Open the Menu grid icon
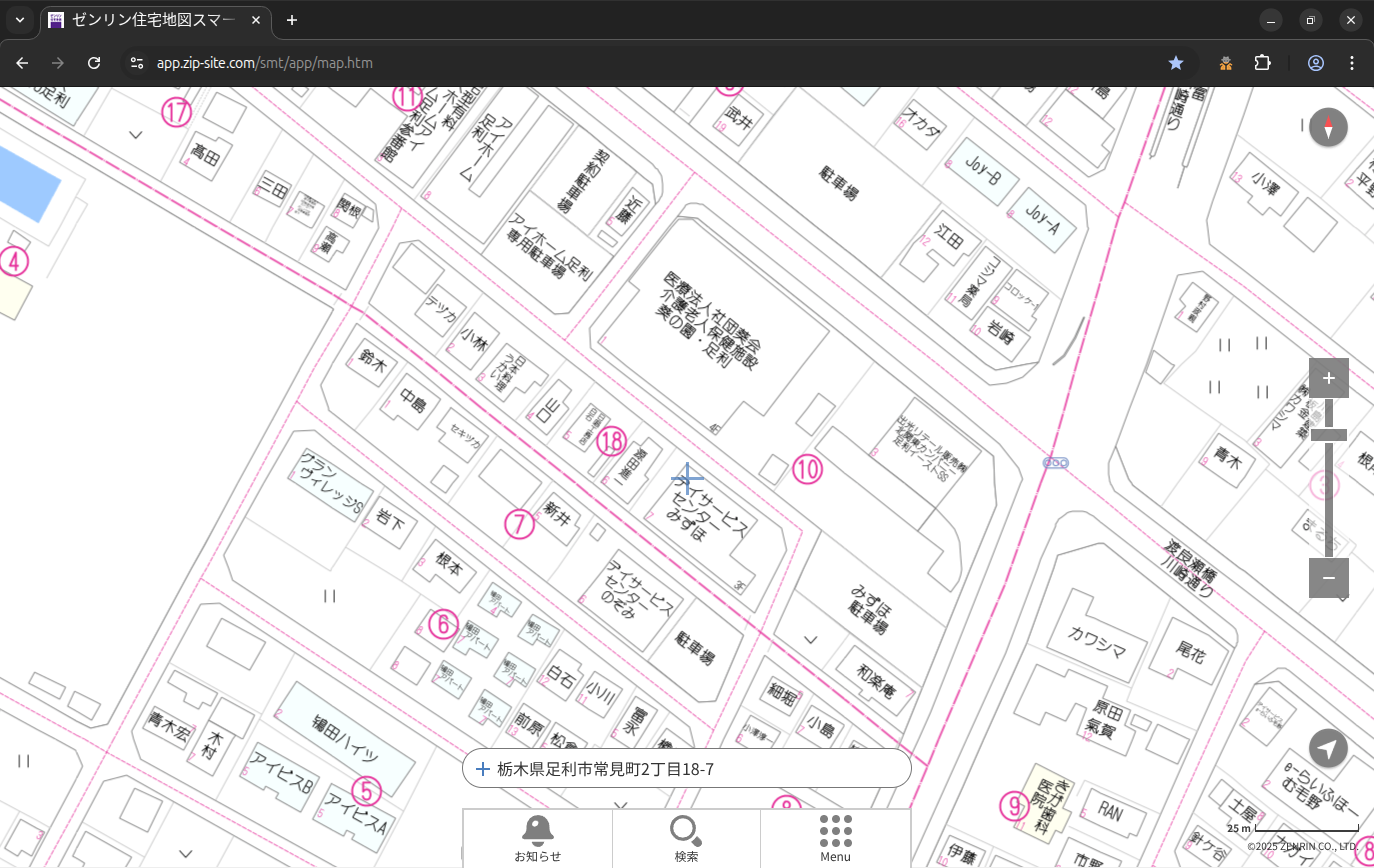The image size is (1374, 868). pos(835,838)
